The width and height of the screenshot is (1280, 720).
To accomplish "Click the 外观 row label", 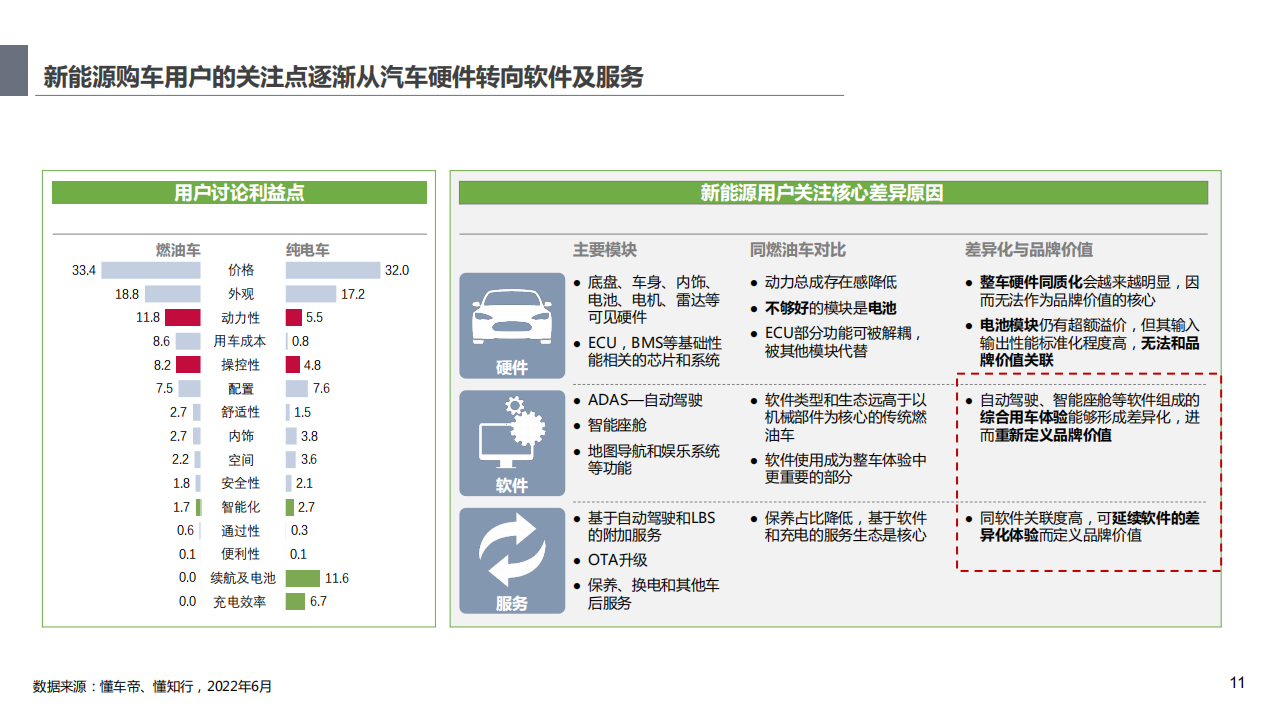I will 241,294.
